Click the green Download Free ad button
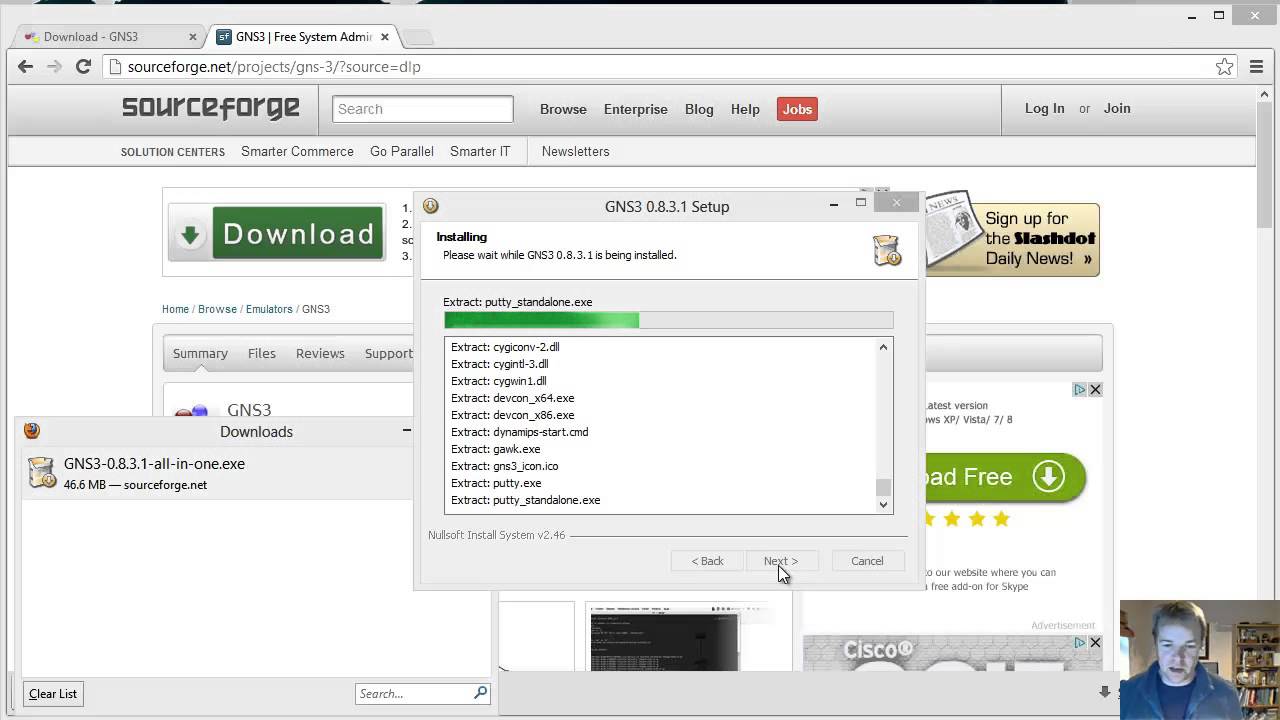 click(1004, 477)
